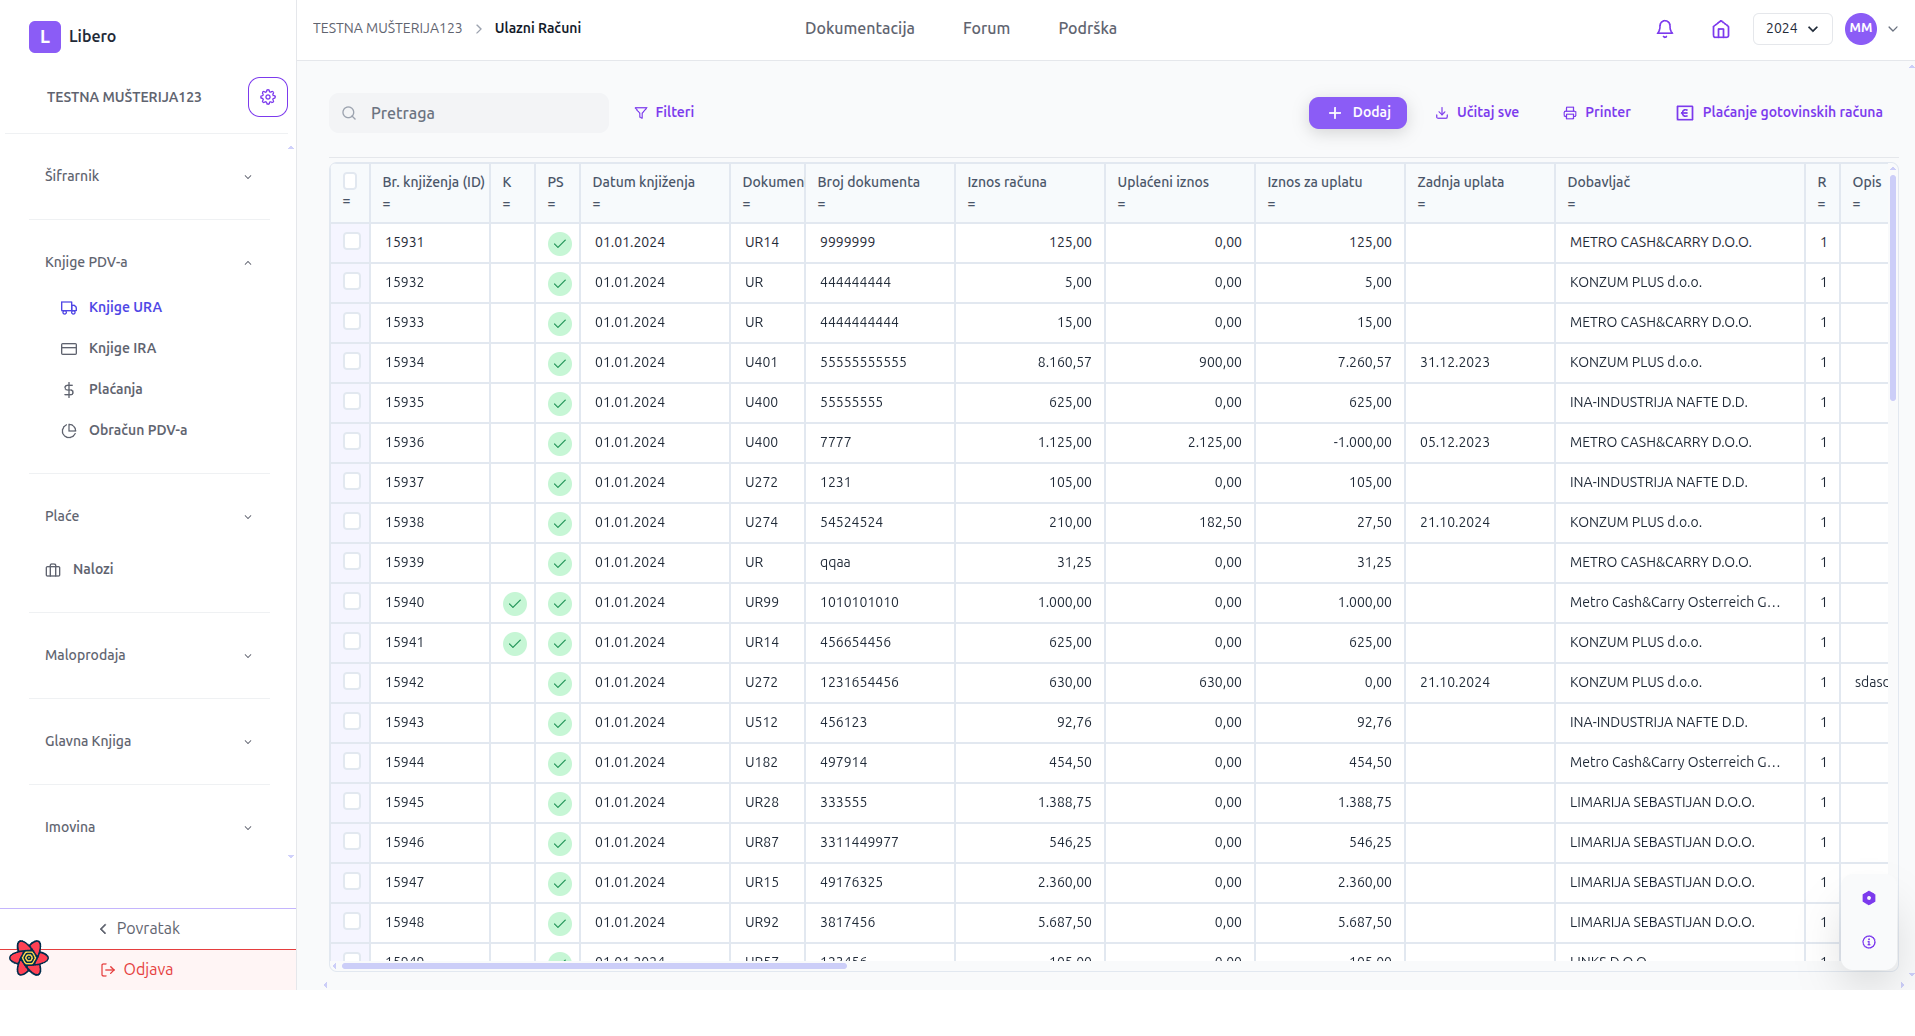1915x1036 pixels.
Task: Click the React flower icon bottom-left
Action: [x=30, y=958]
